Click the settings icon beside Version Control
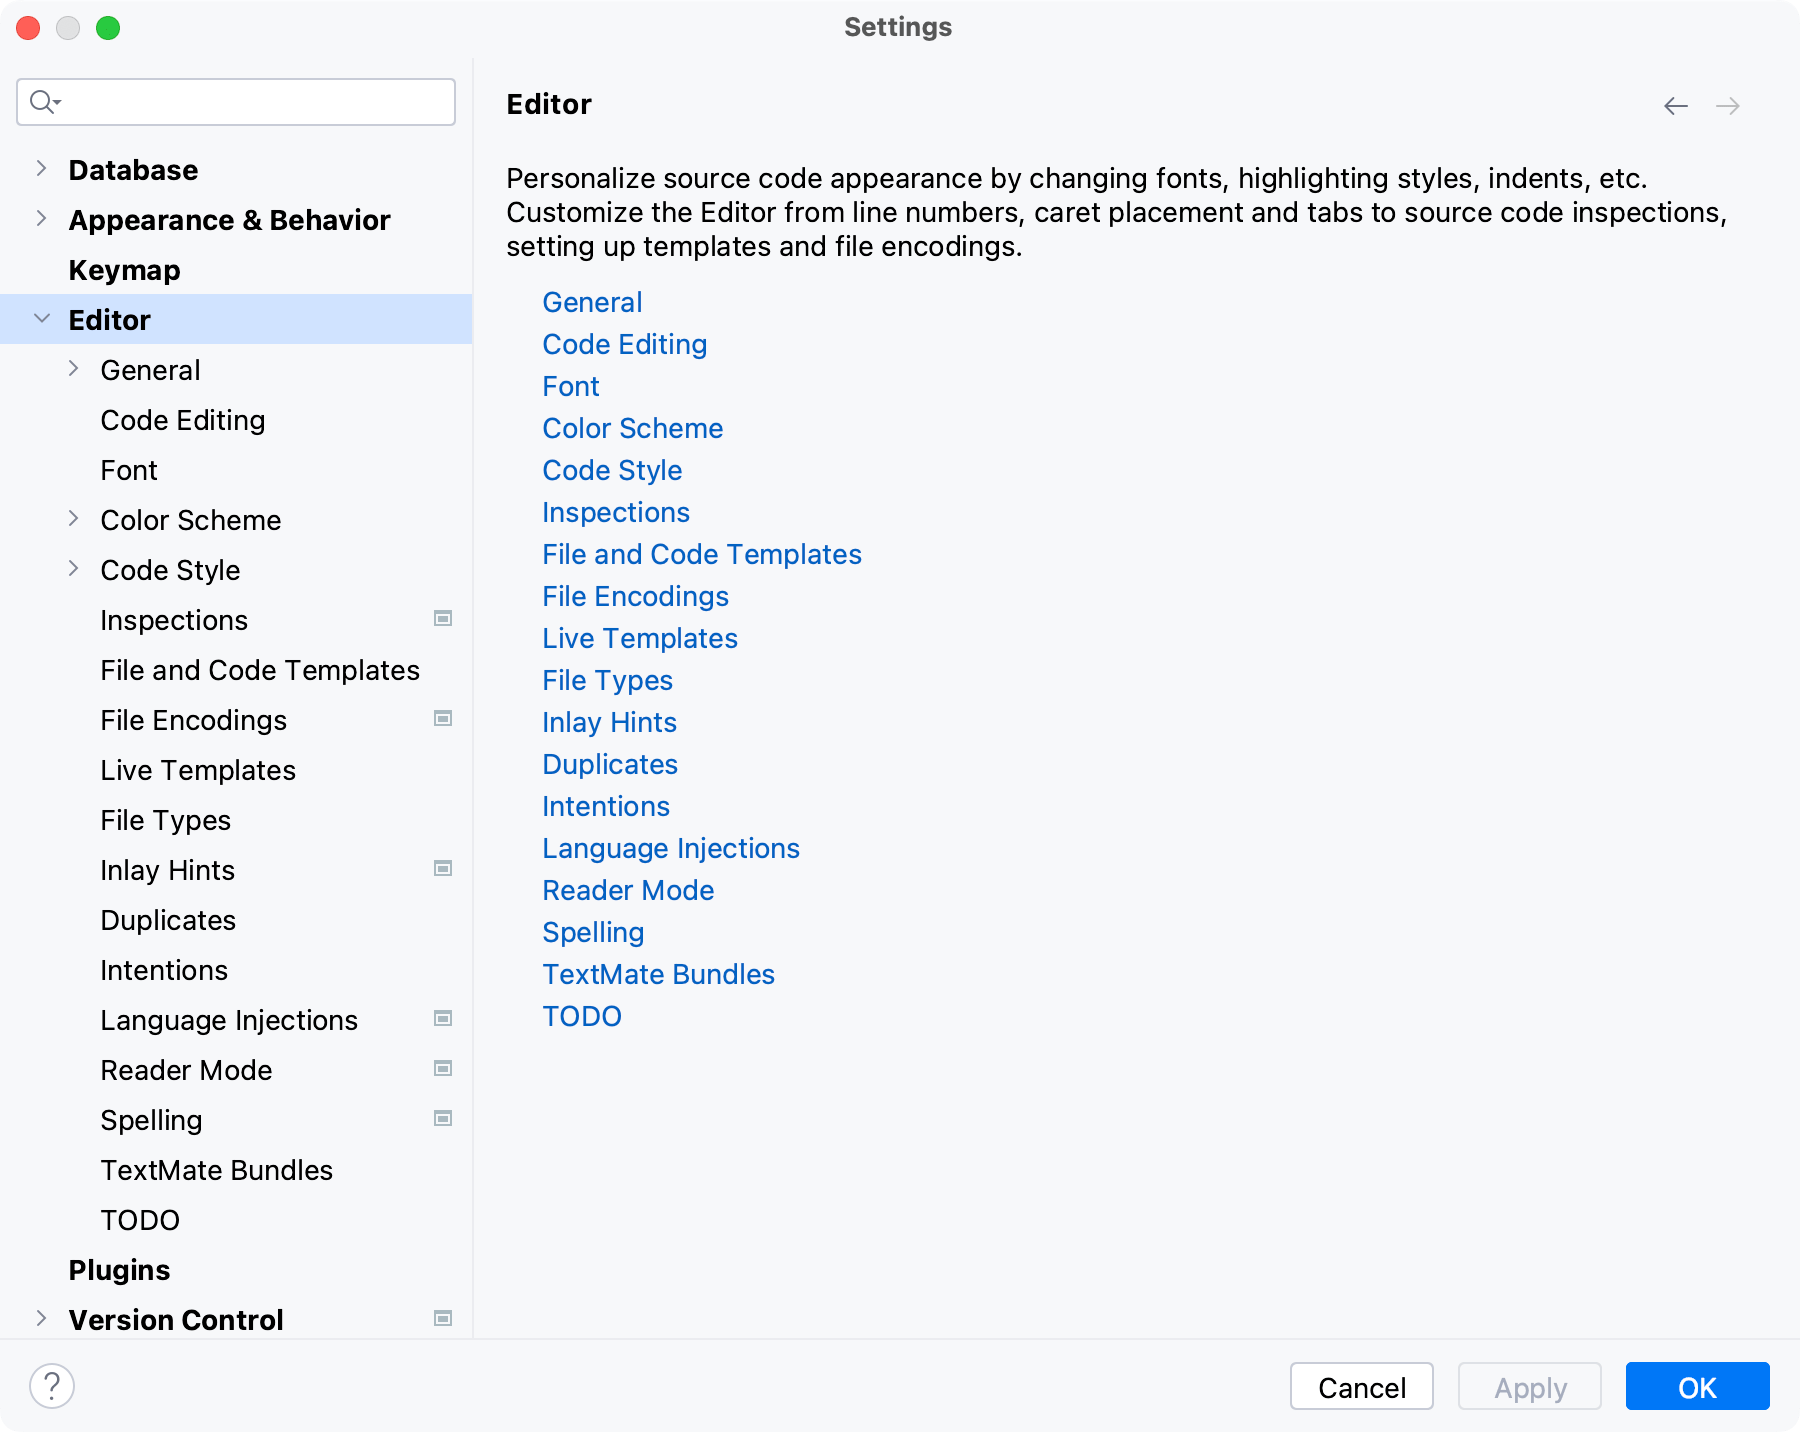 (x=441, y=1318)
